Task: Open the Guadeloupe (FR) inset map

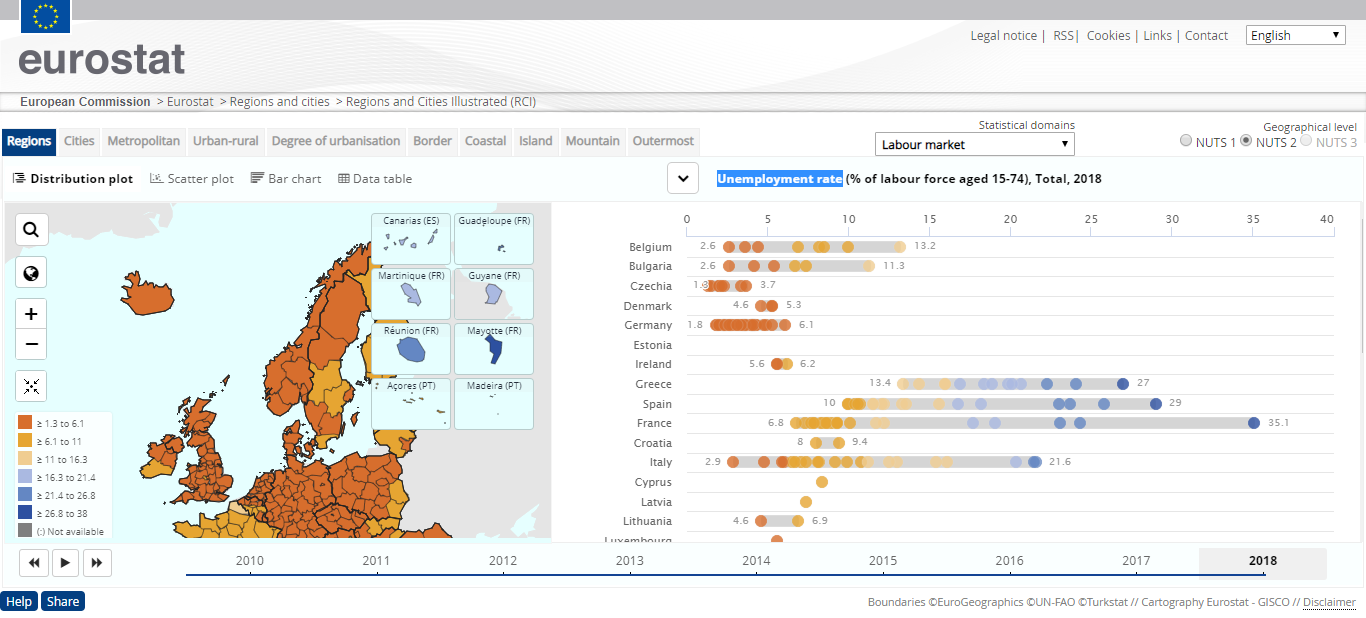Action: pos(494,239)
